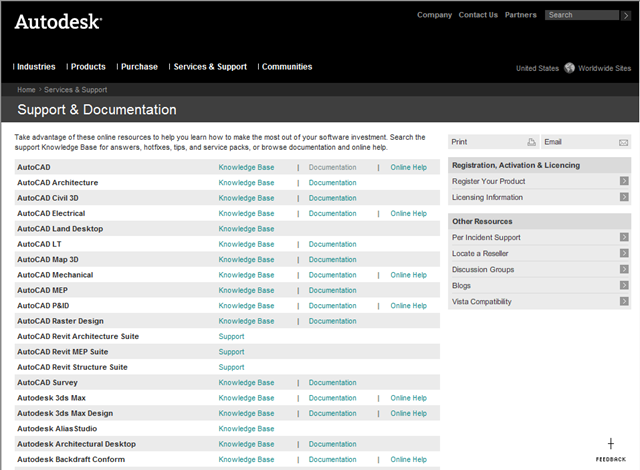Open Online Help for AutoCAD Electrical
This screenshot has width=640, height=470.
(x=408, y=213)
